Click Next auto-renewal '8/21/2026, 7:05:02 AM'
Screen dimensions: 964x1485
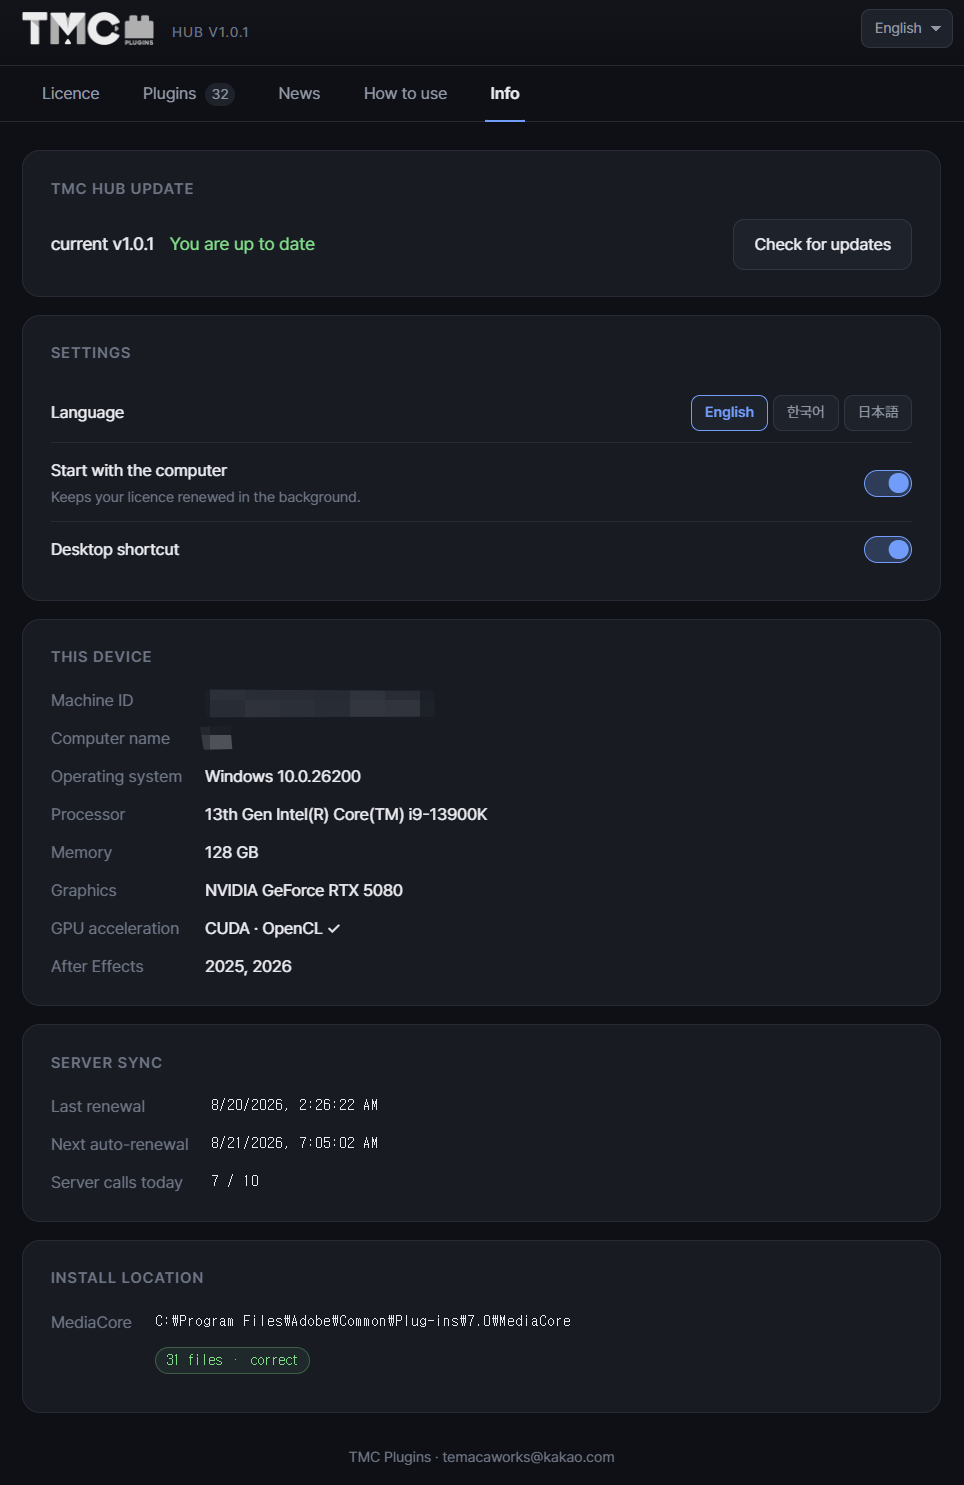294,1143
